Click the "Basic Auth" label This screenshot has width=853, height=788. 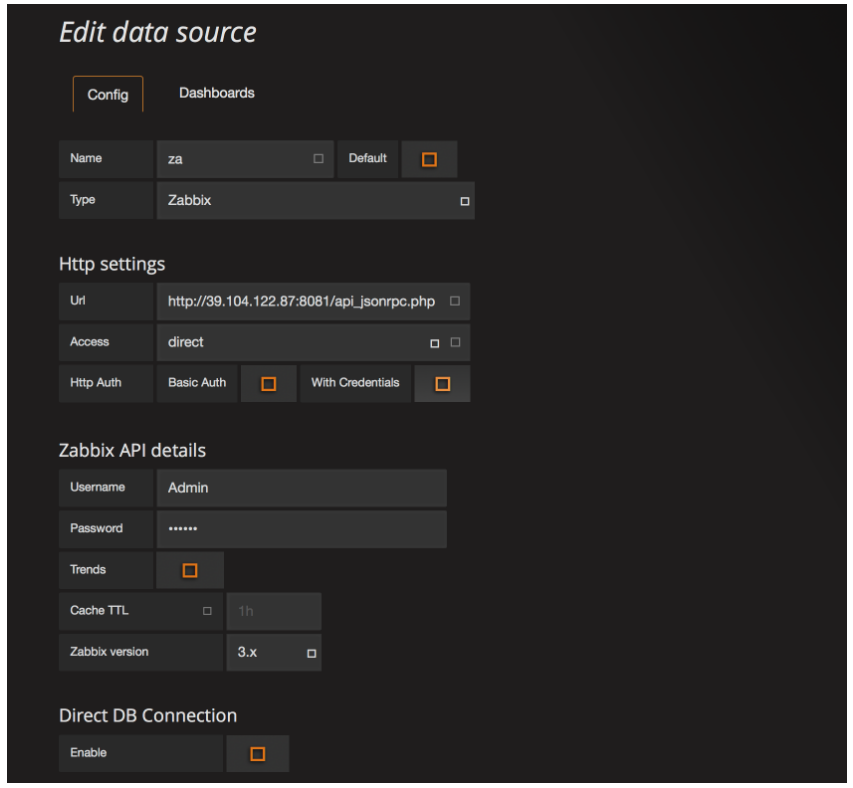click(x=197, y=383)
